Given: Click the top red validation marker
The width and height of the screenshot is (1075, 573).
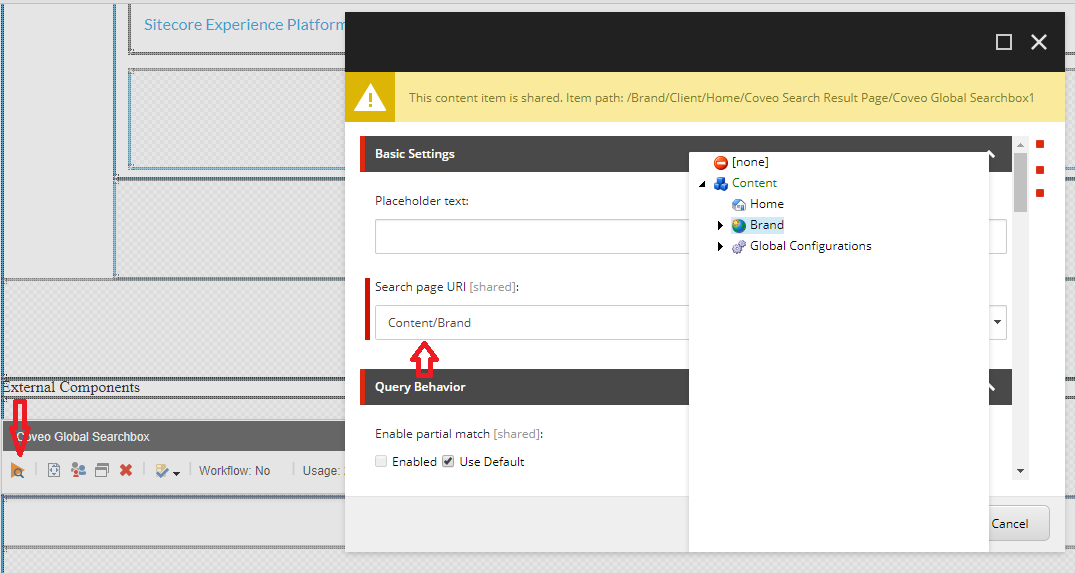Looking at the screenshot, I should coord(1040,144).
